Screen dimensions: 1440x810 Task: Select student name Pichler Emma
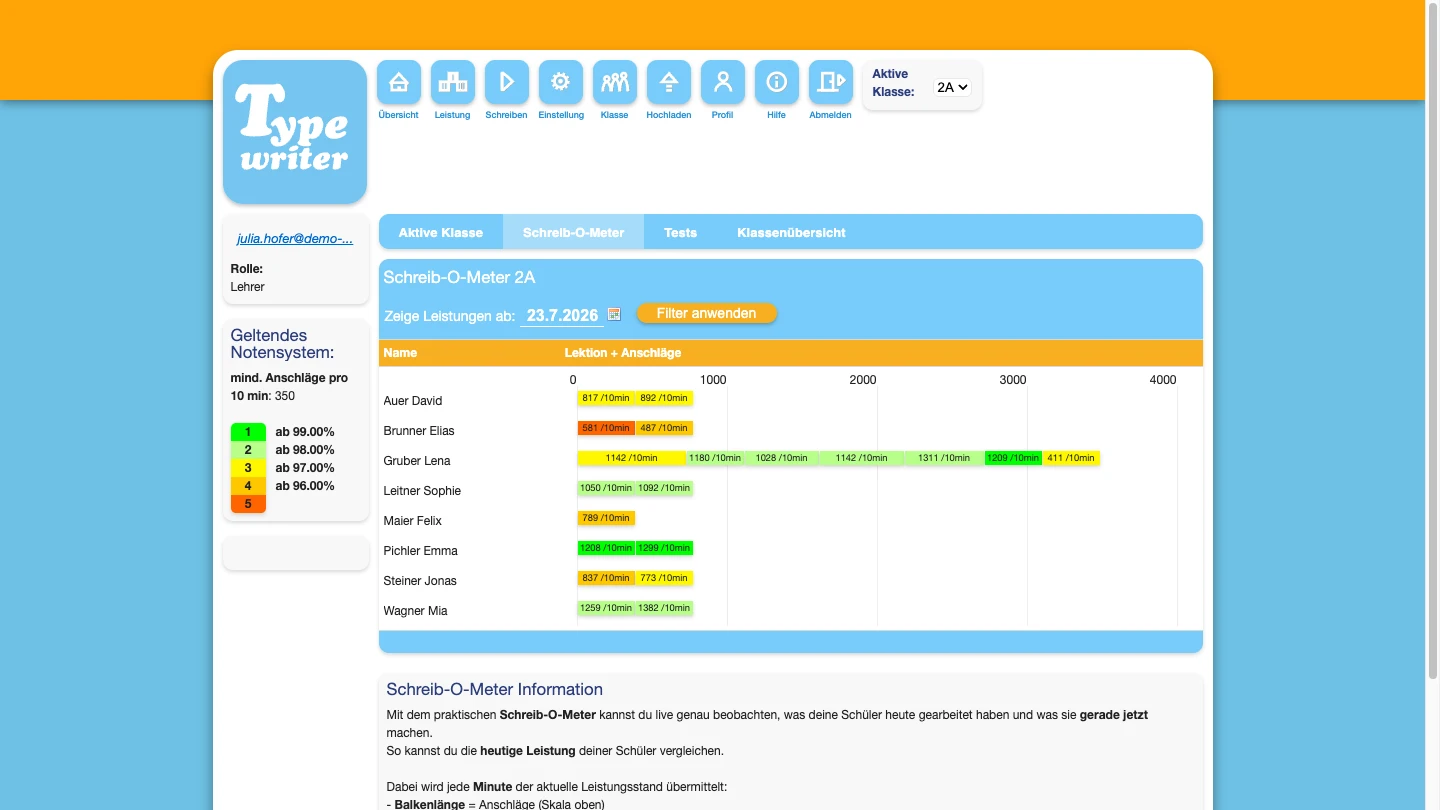421,551
